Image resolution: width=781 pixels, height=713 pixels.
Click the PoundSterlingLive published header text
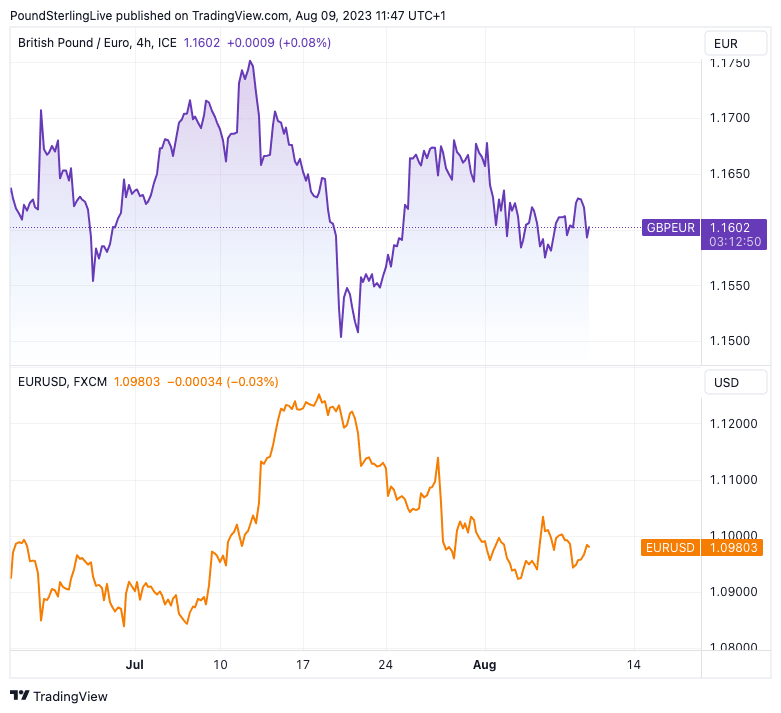coord(228,15)
